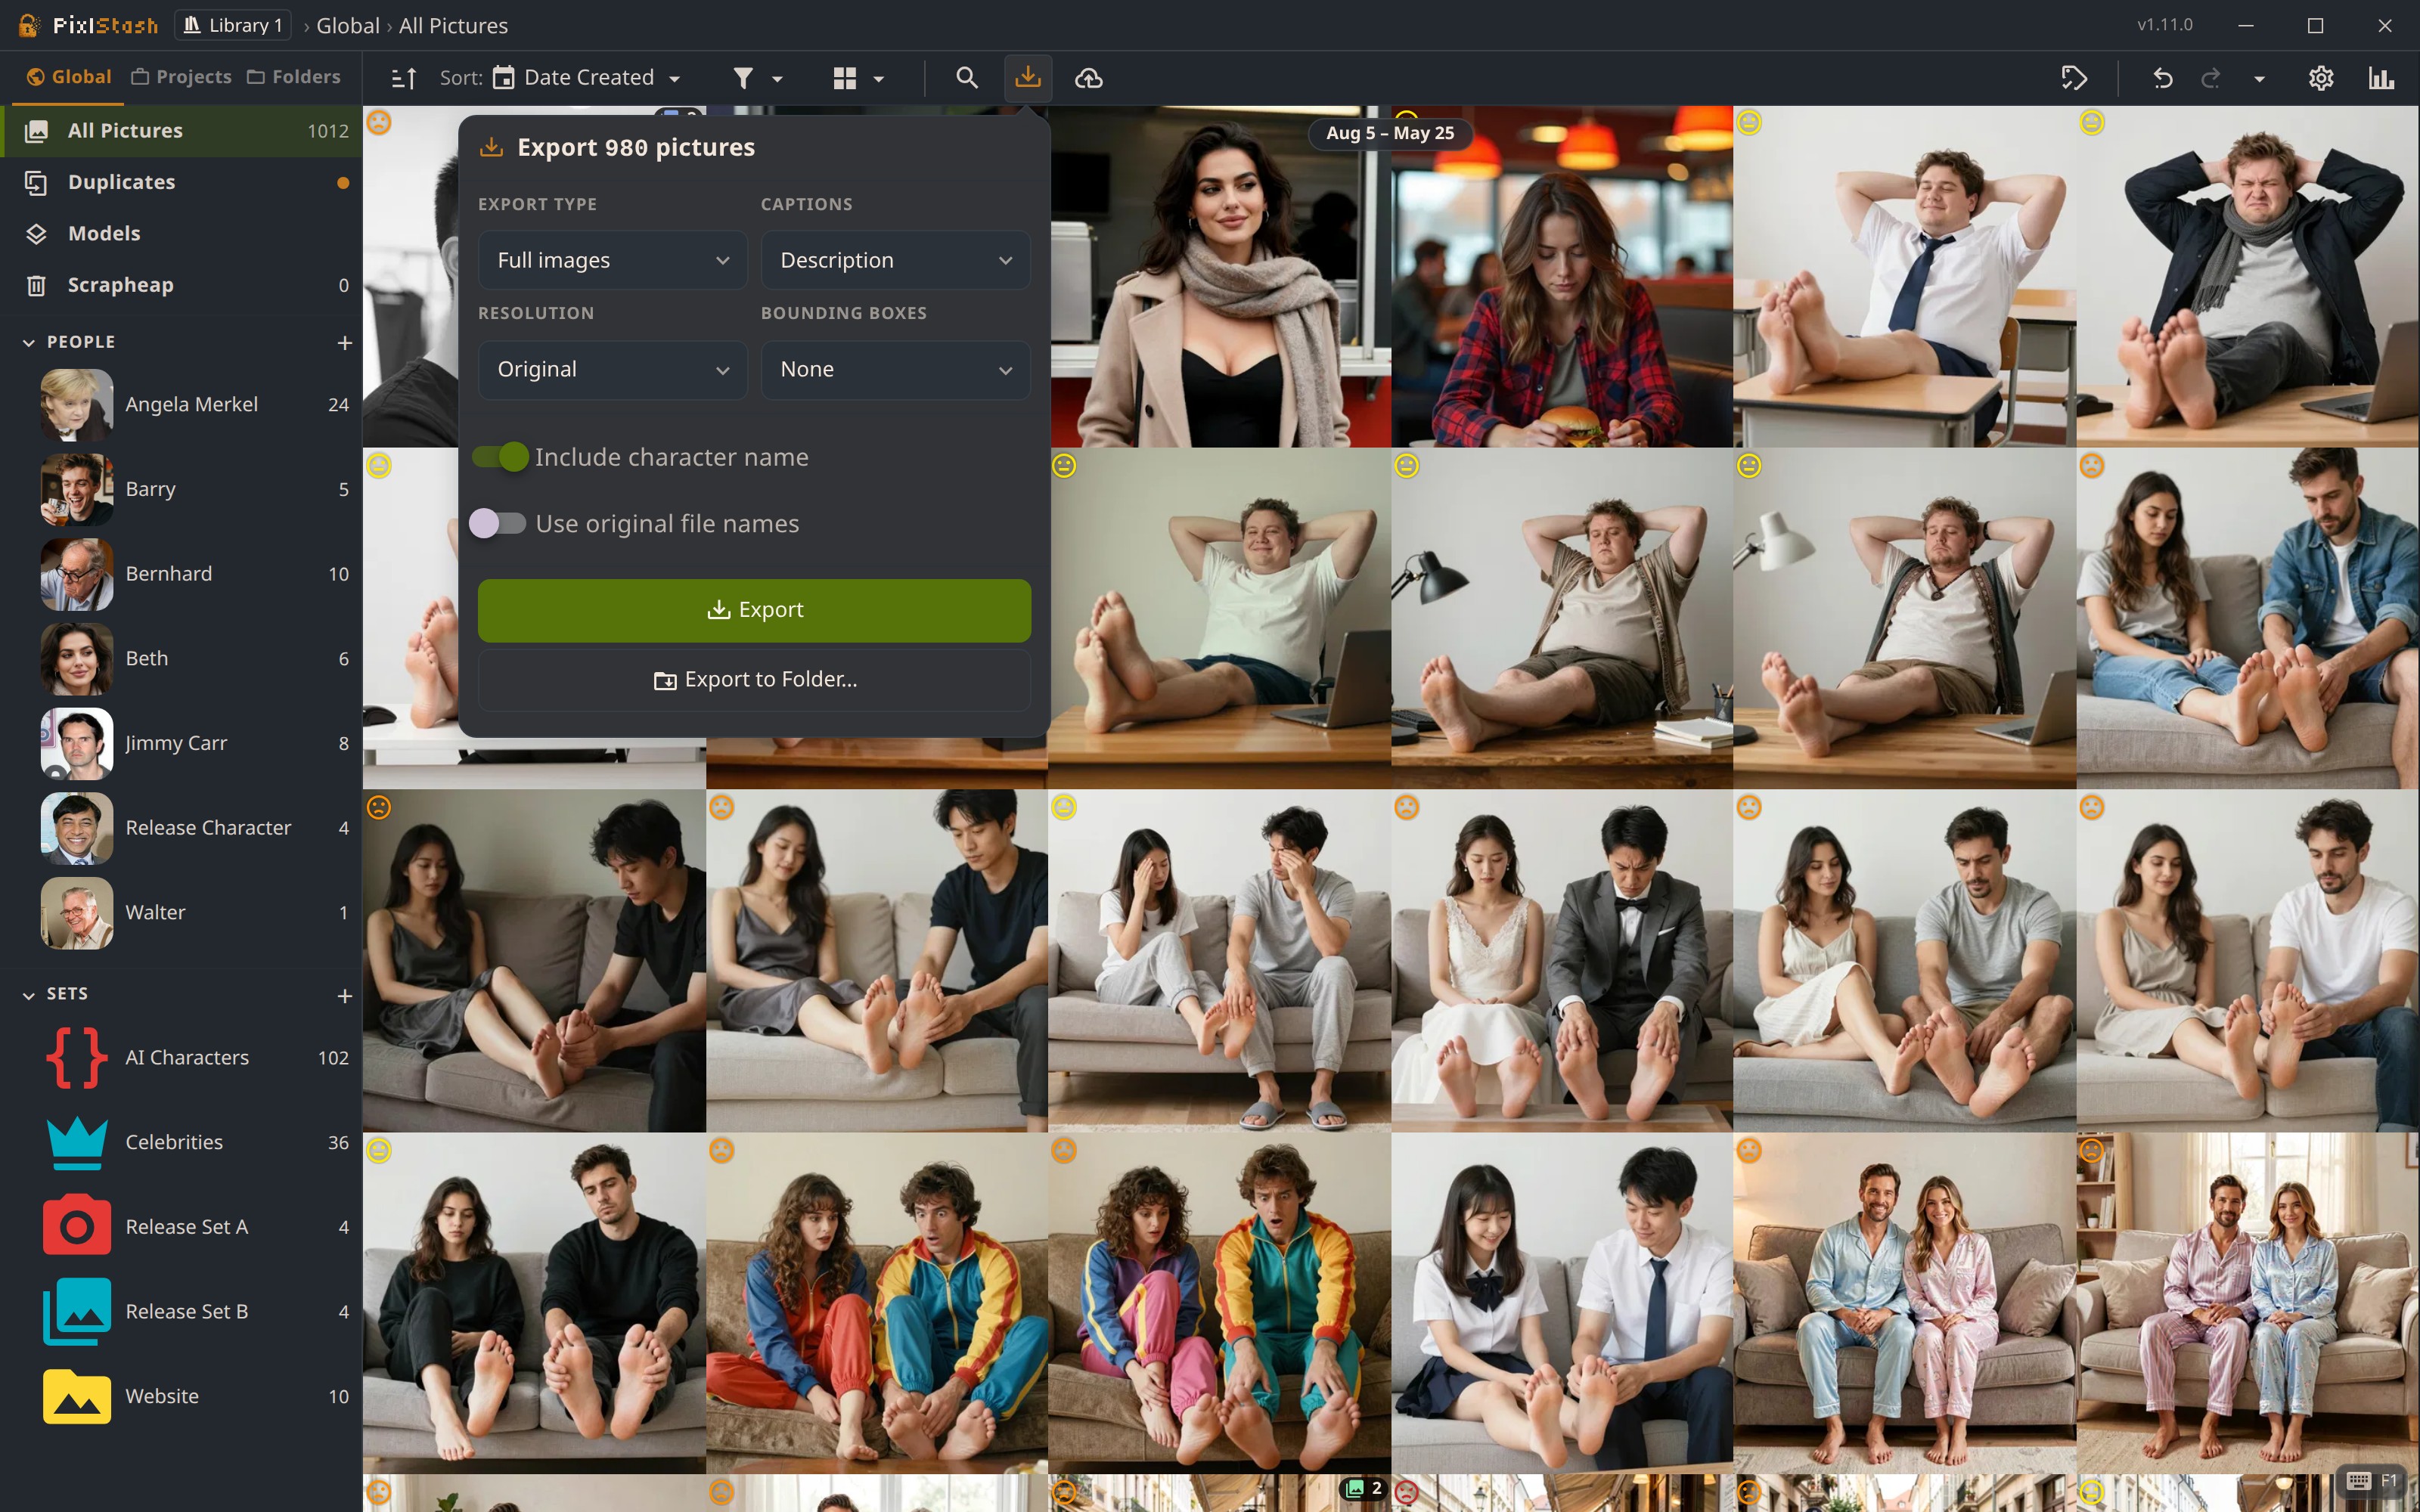Image resolution: width=2420 pixels, height=1512 pixels.
Task: Click the grid layout icon
Action: pos(845,78)
